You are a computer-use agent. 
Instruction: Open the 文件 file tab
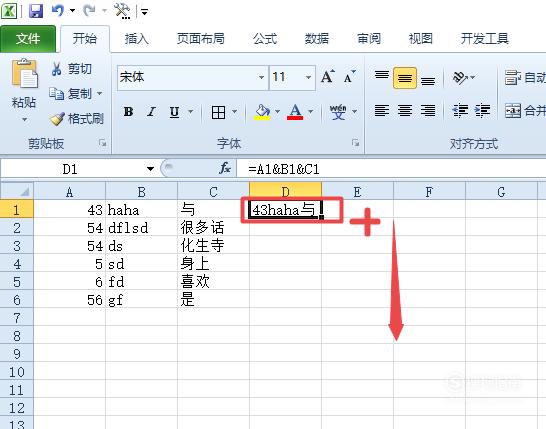point(28,39)
